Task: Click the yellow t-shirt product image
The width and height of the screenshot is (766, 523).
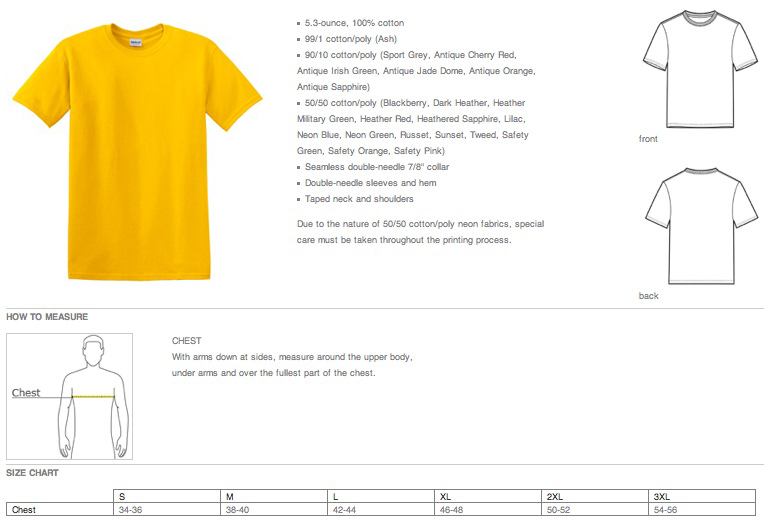Action: click(138, 151)
